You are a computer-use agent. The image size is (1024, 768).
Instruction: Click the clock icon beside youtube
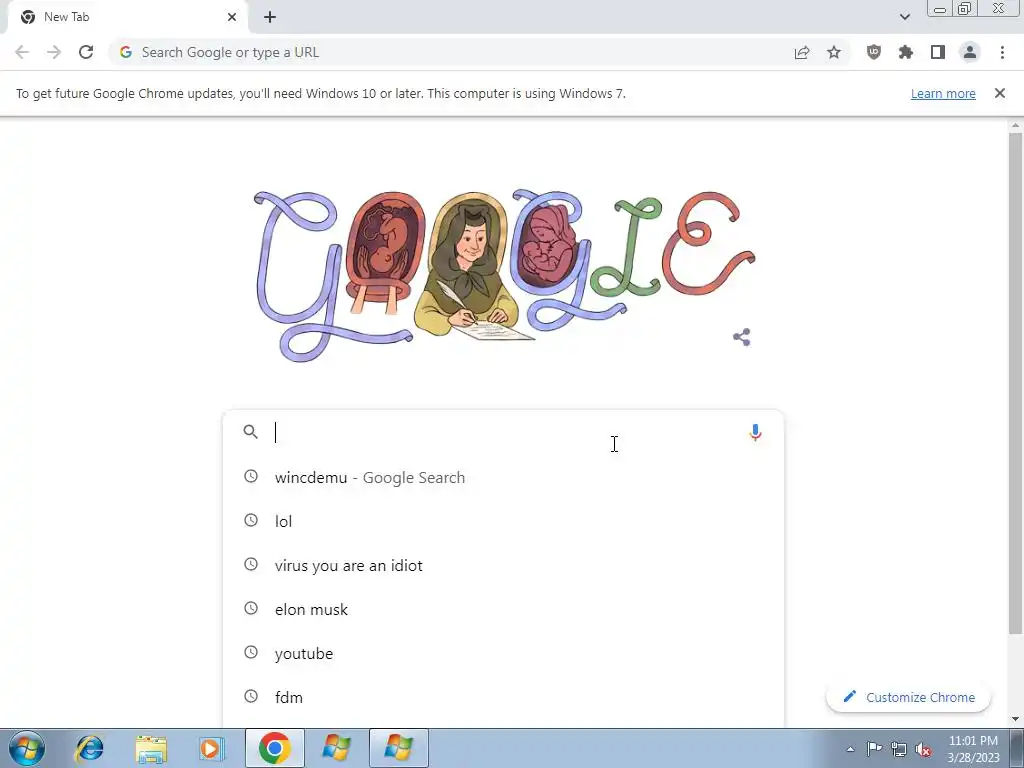251,652
